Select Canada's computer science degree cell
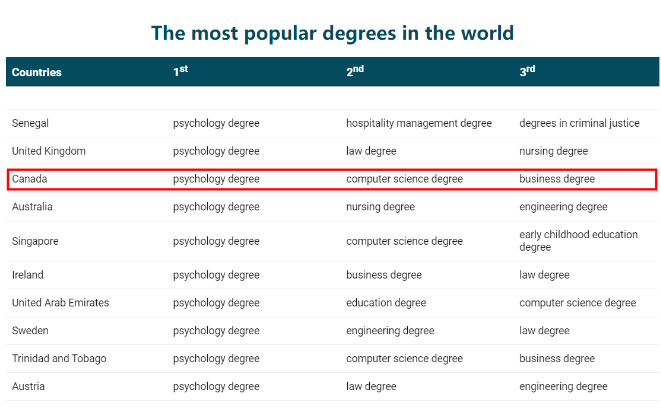The height and width of the screenshot is (408, 661). point(404,179)
